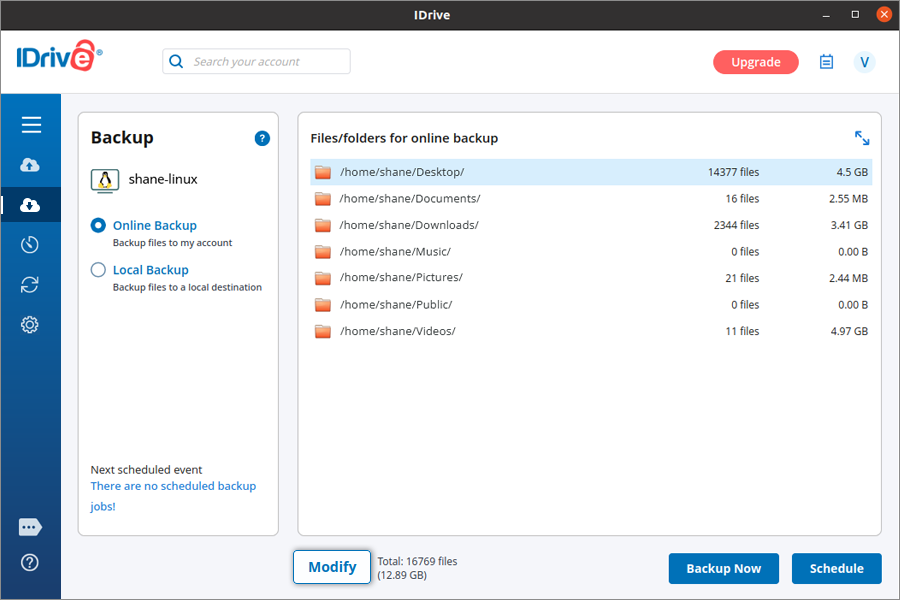Image resolution: width=900 pixels, height=600 pixels.
Task: Open the feedback chat bubble icon
Action: 30,527
